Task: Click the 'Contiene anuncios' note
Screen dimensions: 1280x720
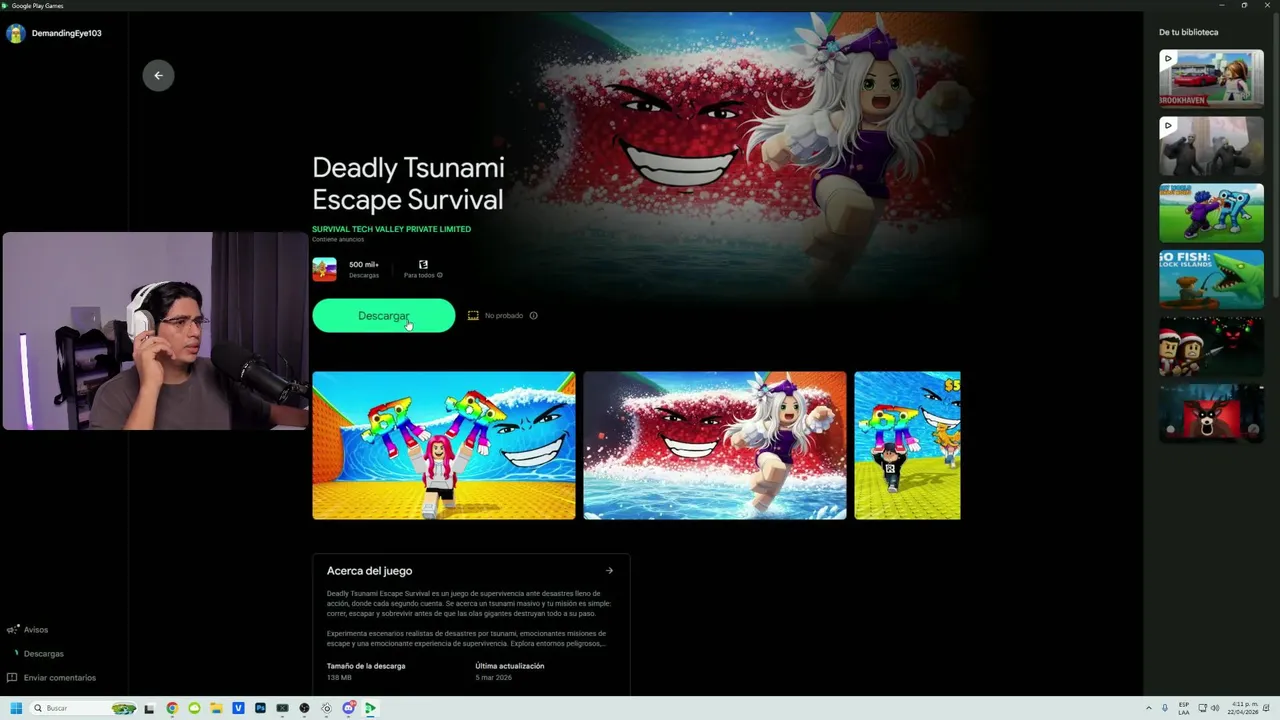Action: 338,239
